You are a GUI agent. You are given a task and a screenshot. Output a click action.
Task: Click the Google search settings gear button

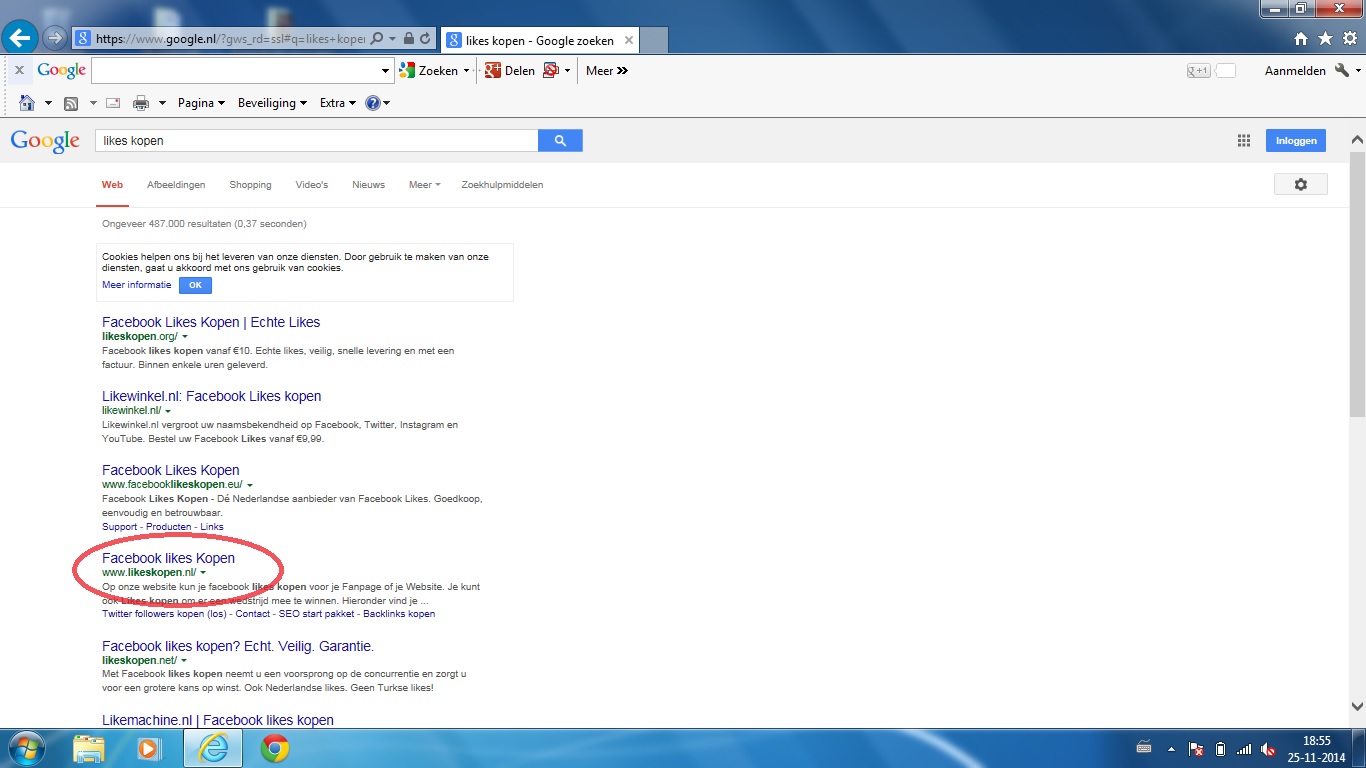1301,185
